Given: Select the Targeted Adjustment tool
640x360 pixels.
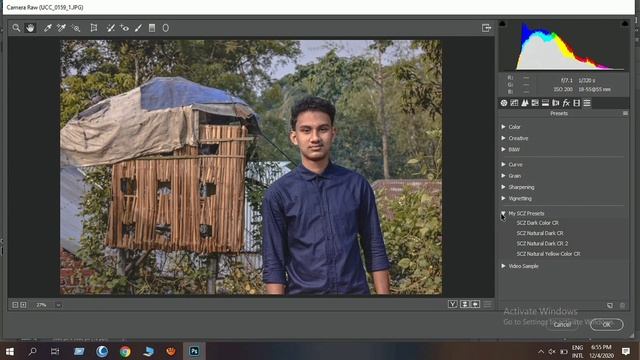Looking at the screenshot, I should coord(76,28).
